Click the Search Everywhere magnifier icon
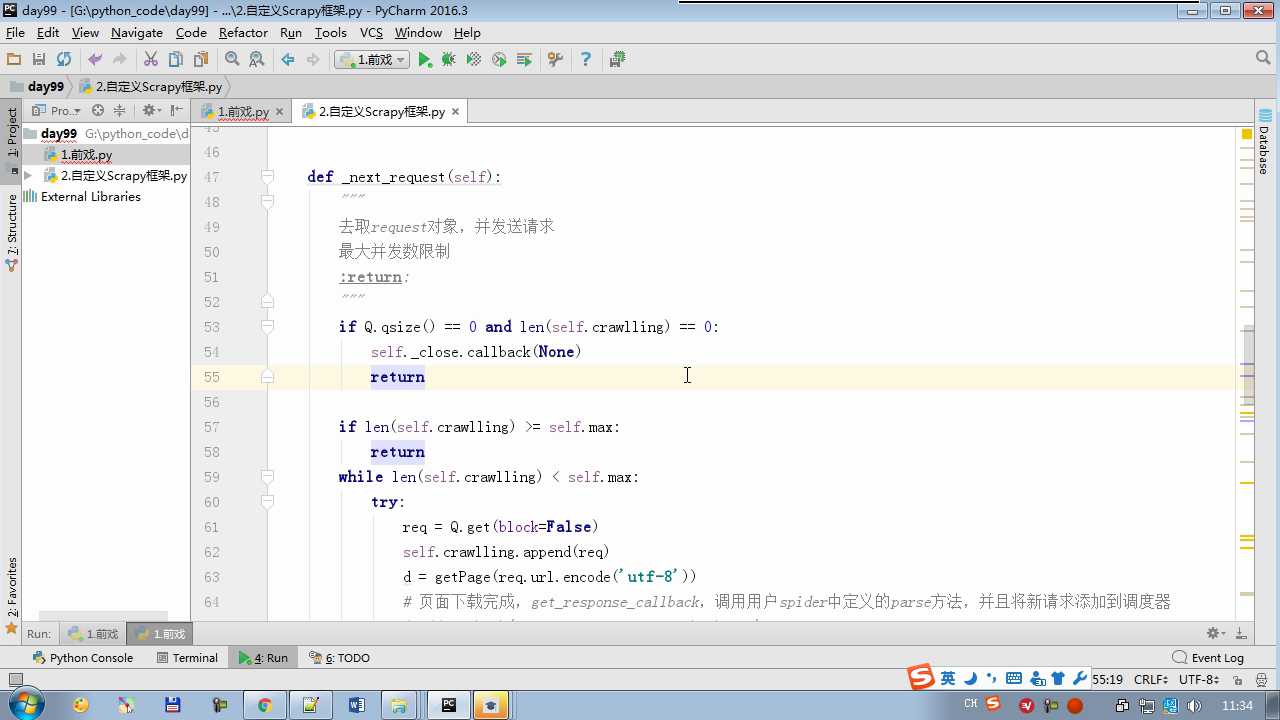 coord(1263,59)
